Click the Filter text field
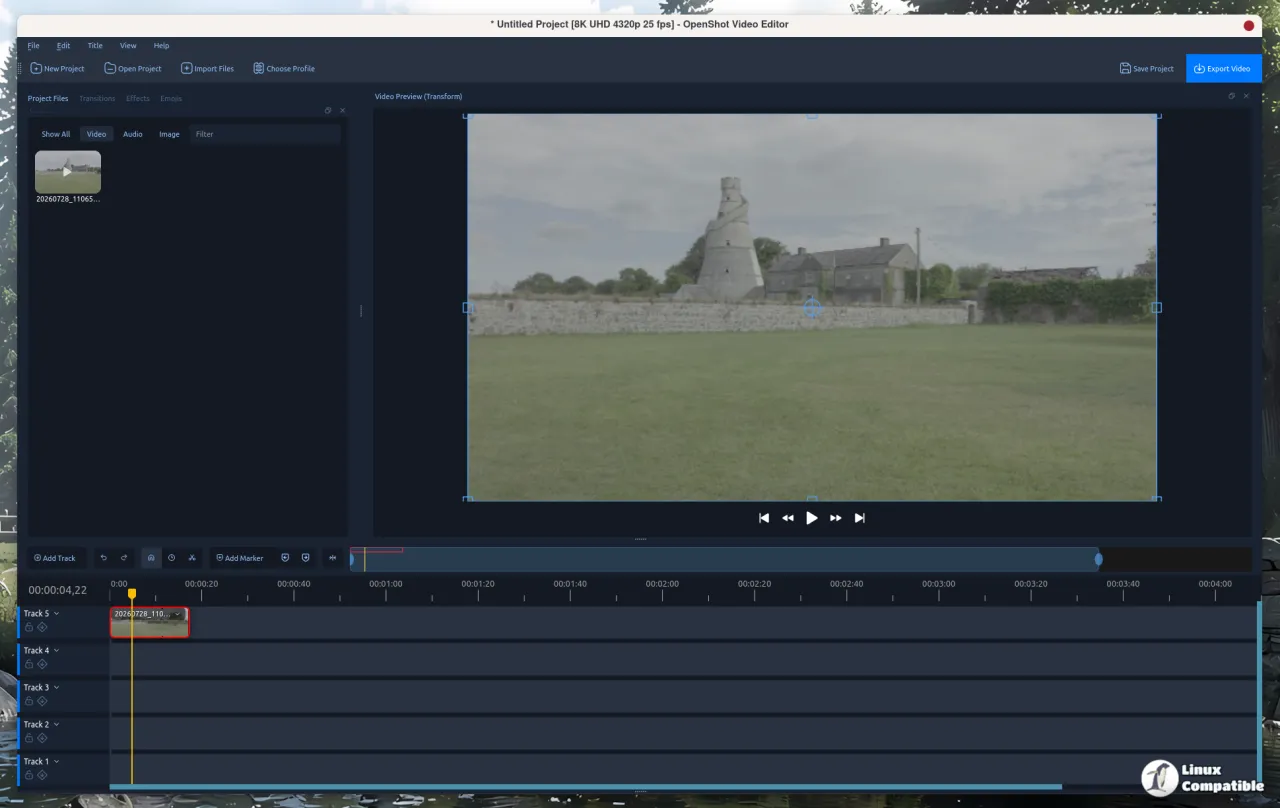The width and height of the screenshot is (1280, 808). pos(264,134)
